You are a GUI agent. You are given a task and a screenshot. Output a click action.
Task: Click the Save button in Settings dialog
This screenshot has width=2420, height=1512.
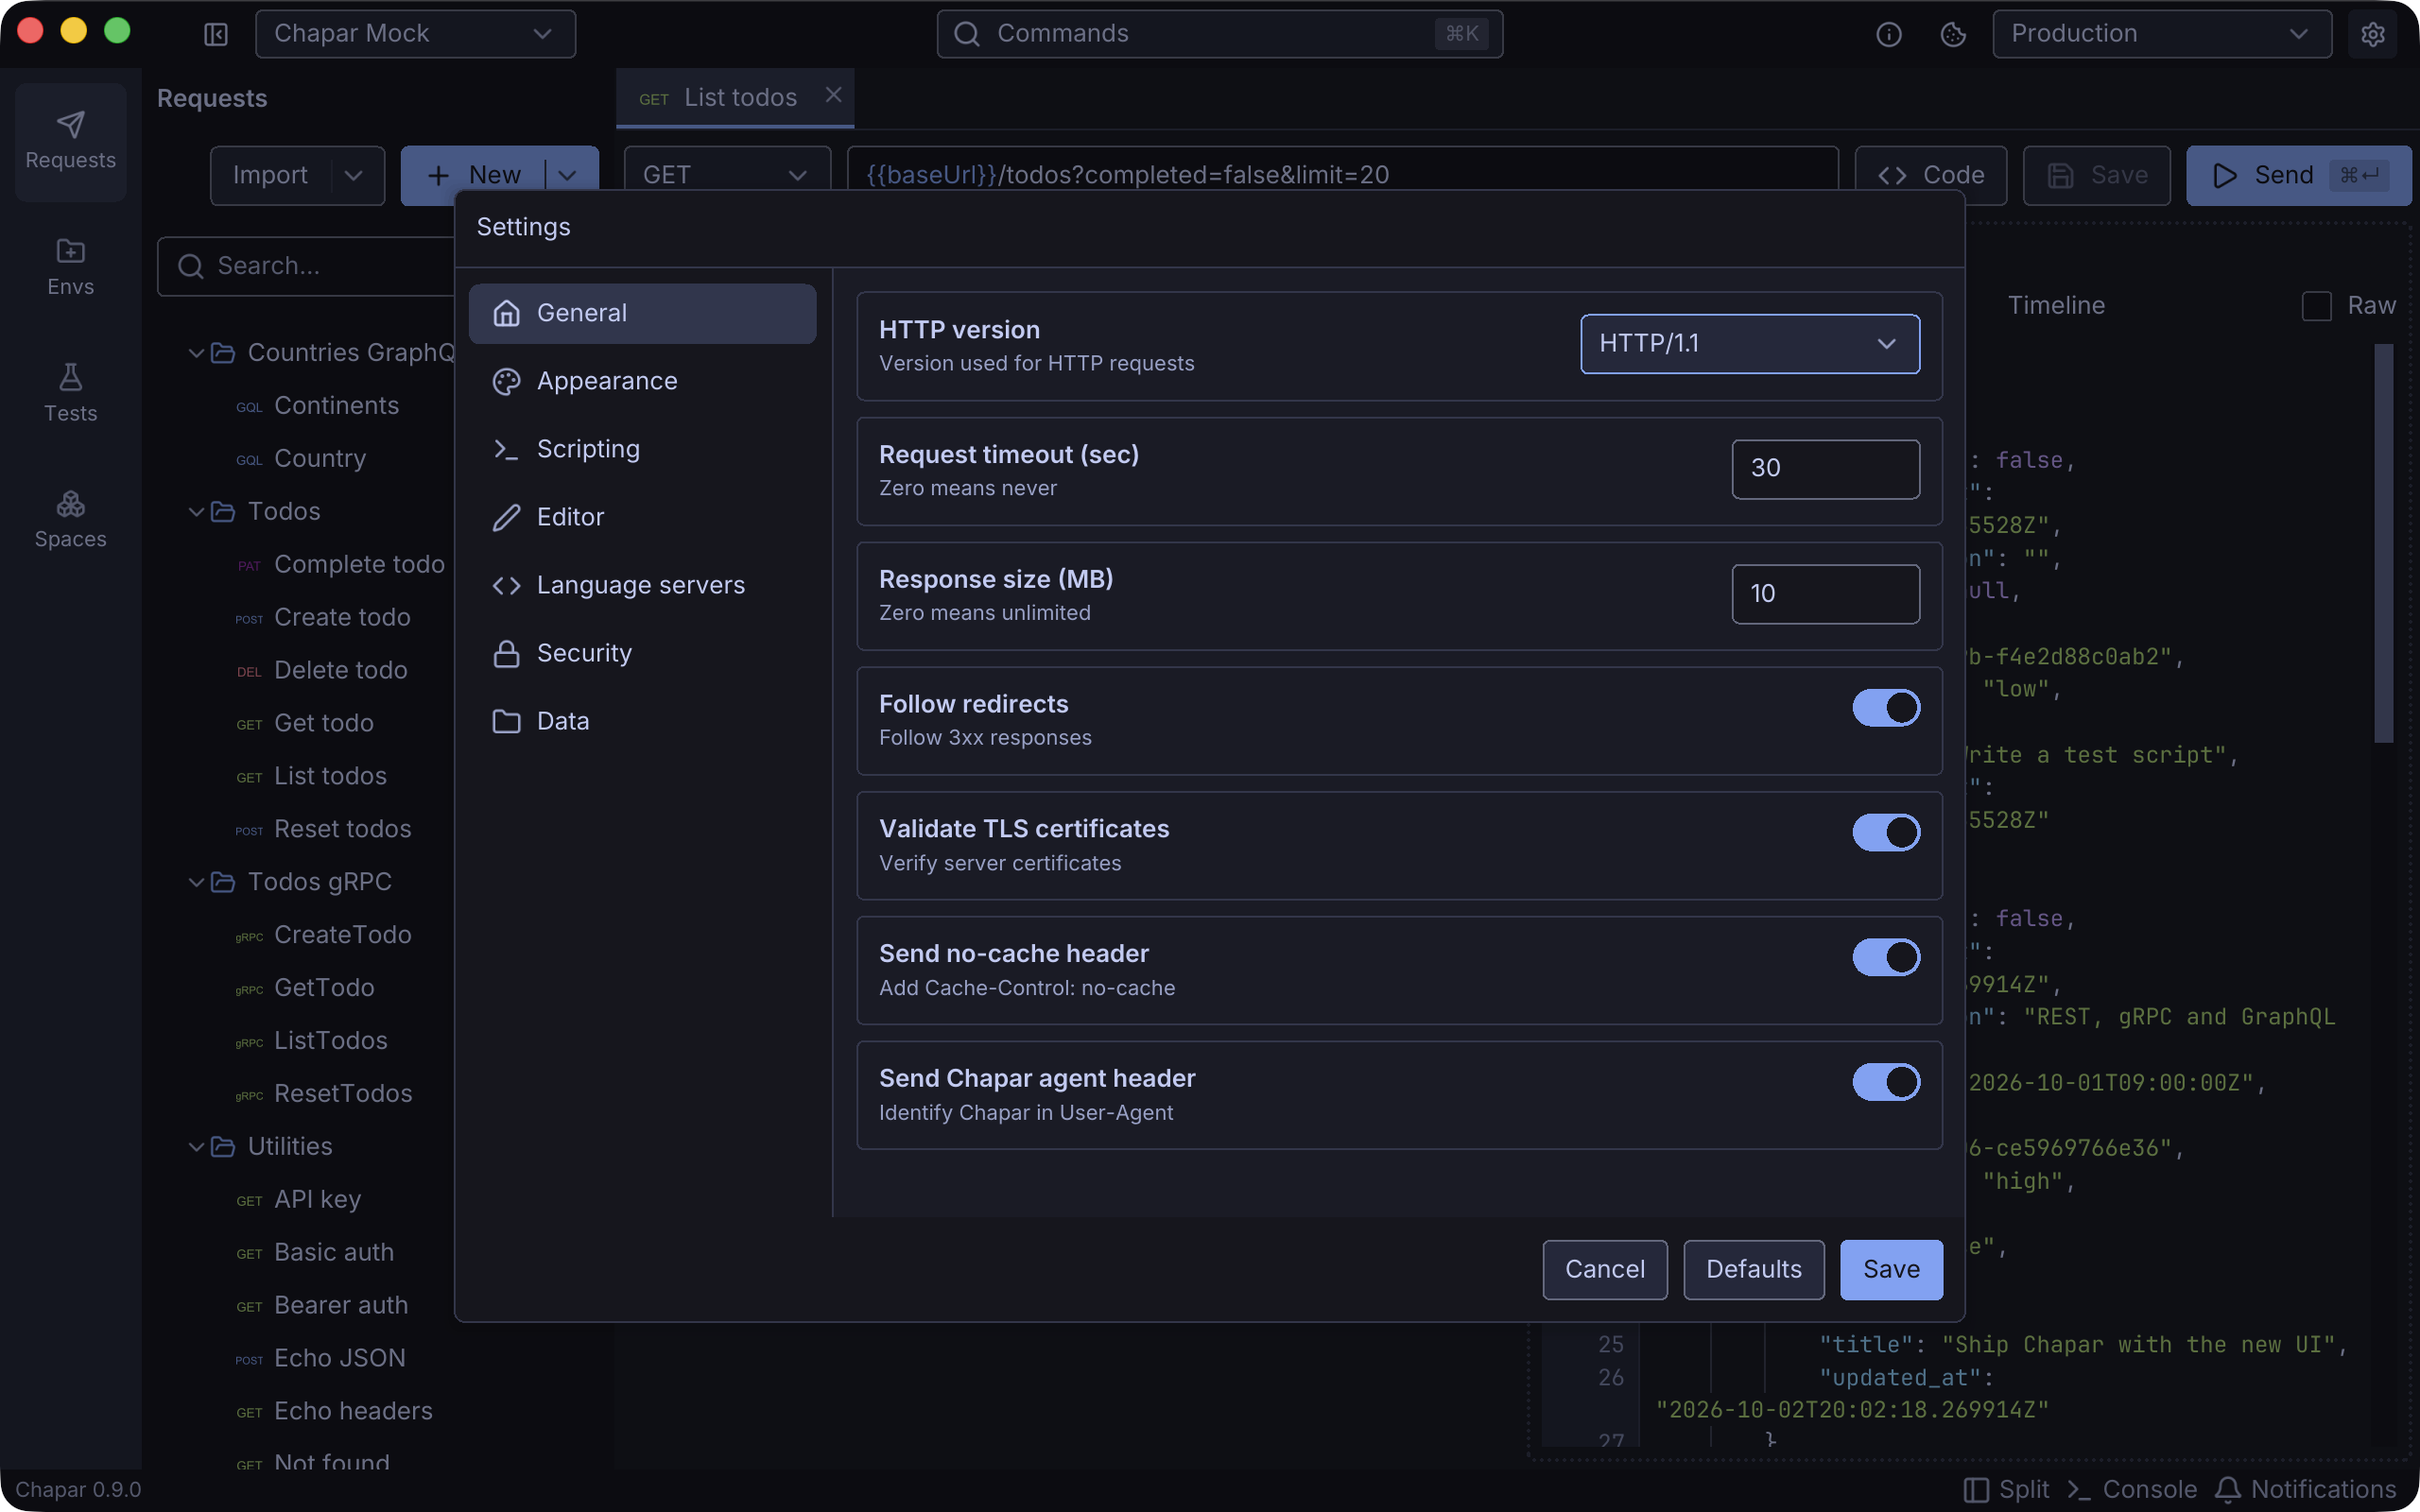[1891, 1269]
